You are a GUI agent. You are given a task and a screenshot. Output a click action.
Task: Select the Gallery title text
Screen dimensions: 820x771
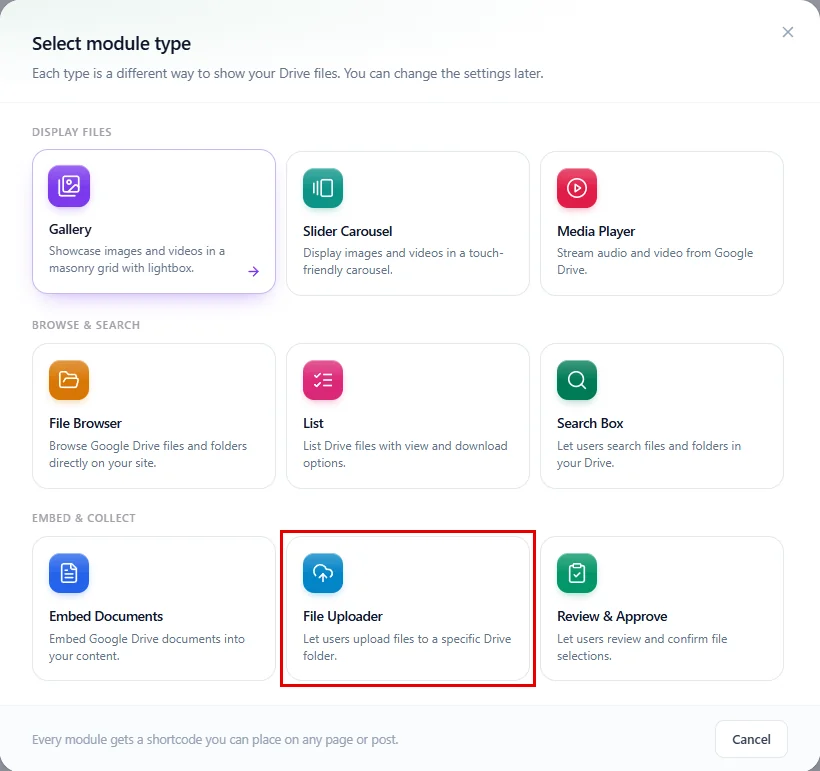[70, 230]
